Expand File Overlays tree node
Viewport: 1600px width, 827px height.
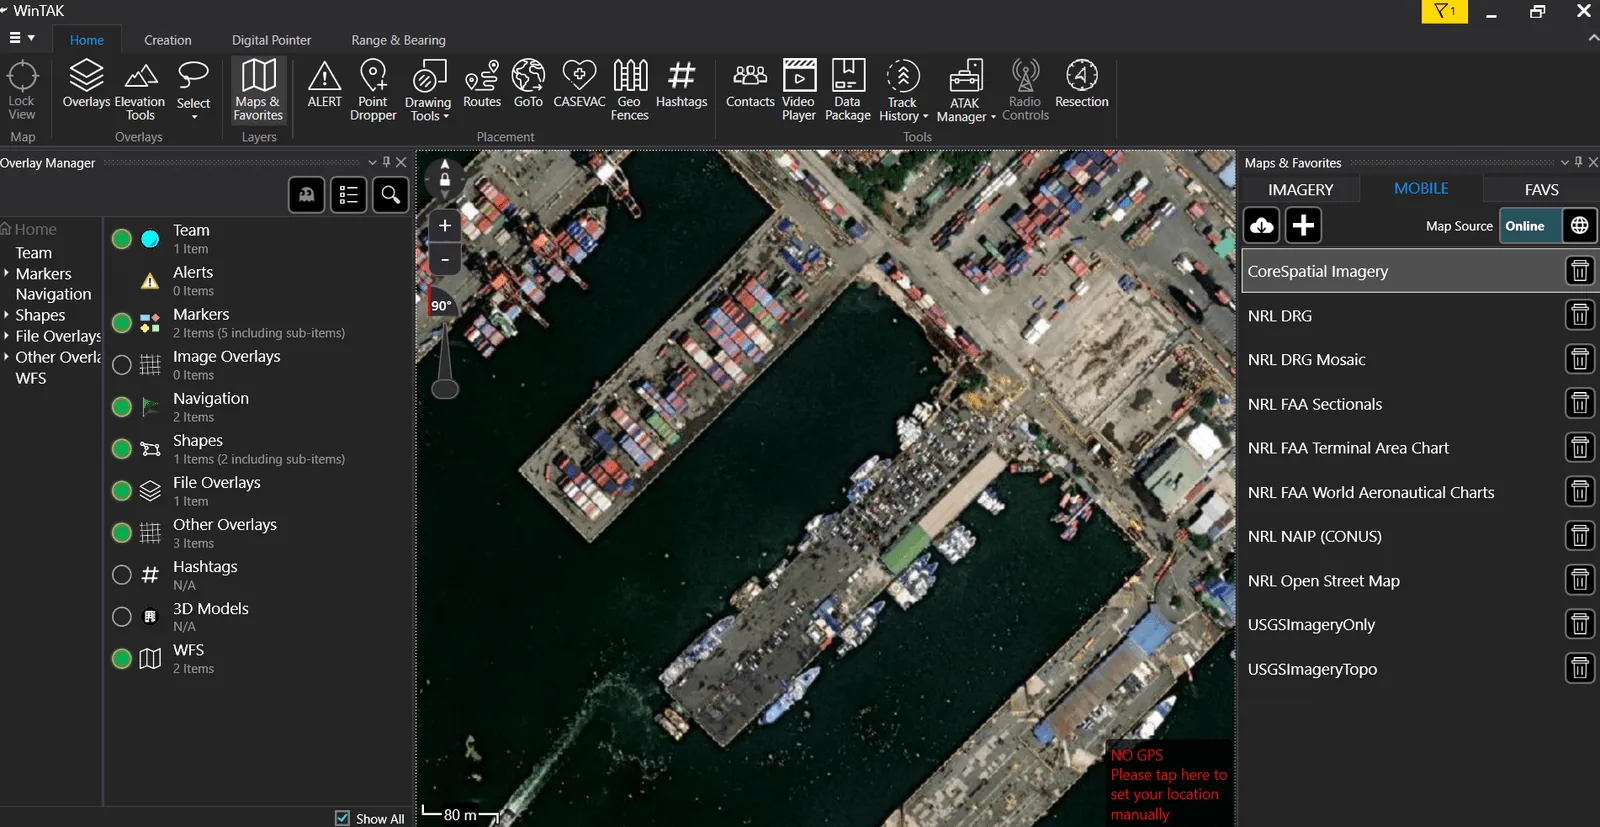pos(6,336)
